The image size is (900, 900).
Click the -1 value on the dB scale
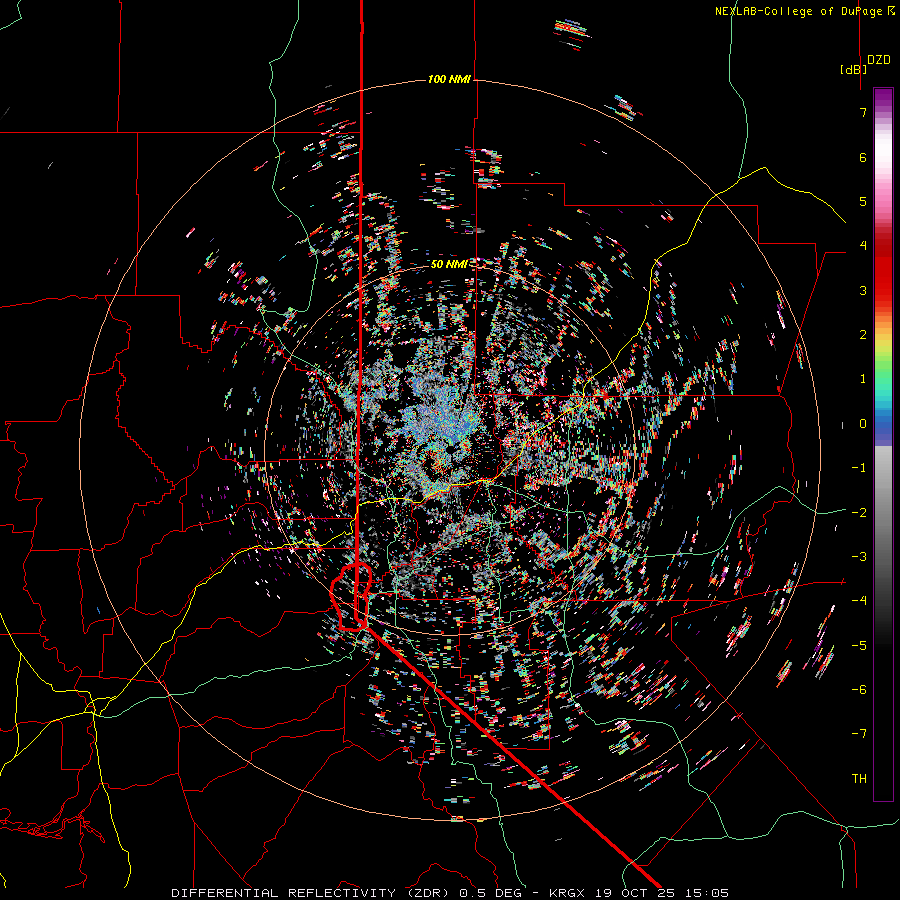click(x=859, y=468)
